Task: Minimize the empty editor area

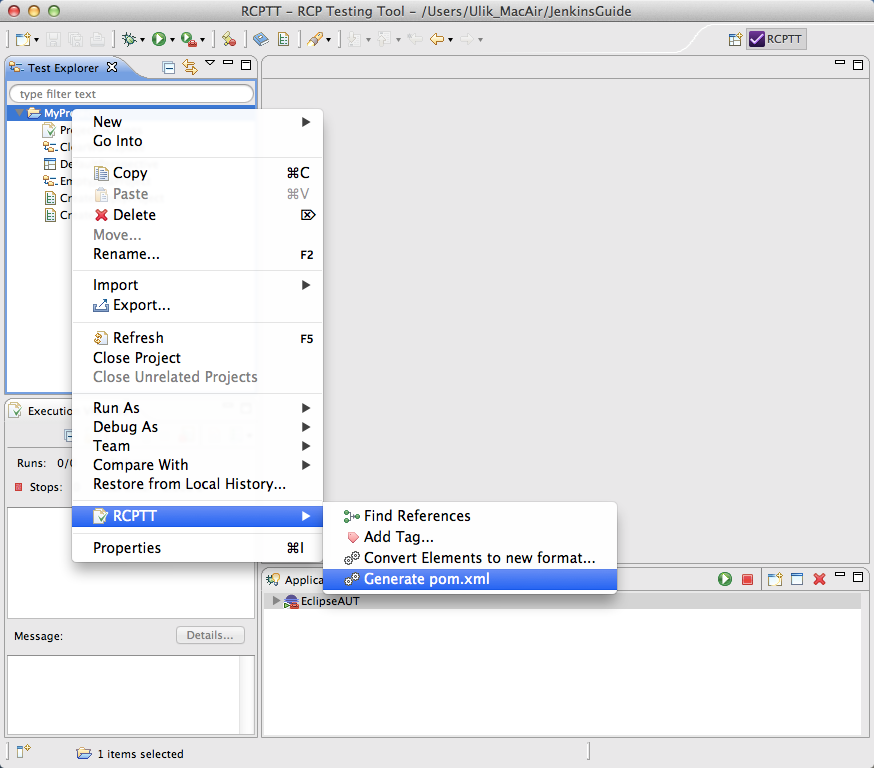Action: point(840,62)
